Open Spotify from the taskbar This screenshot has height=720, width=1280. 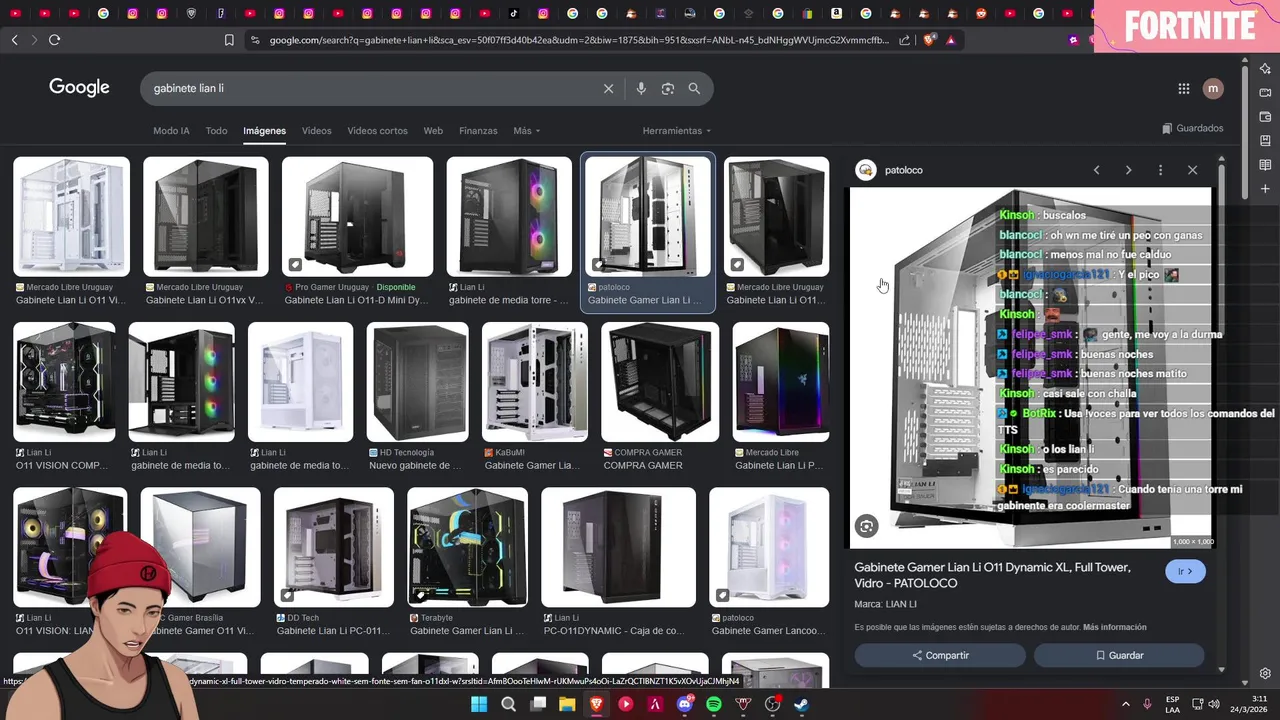pyautogui.click(x=714, y=704)
